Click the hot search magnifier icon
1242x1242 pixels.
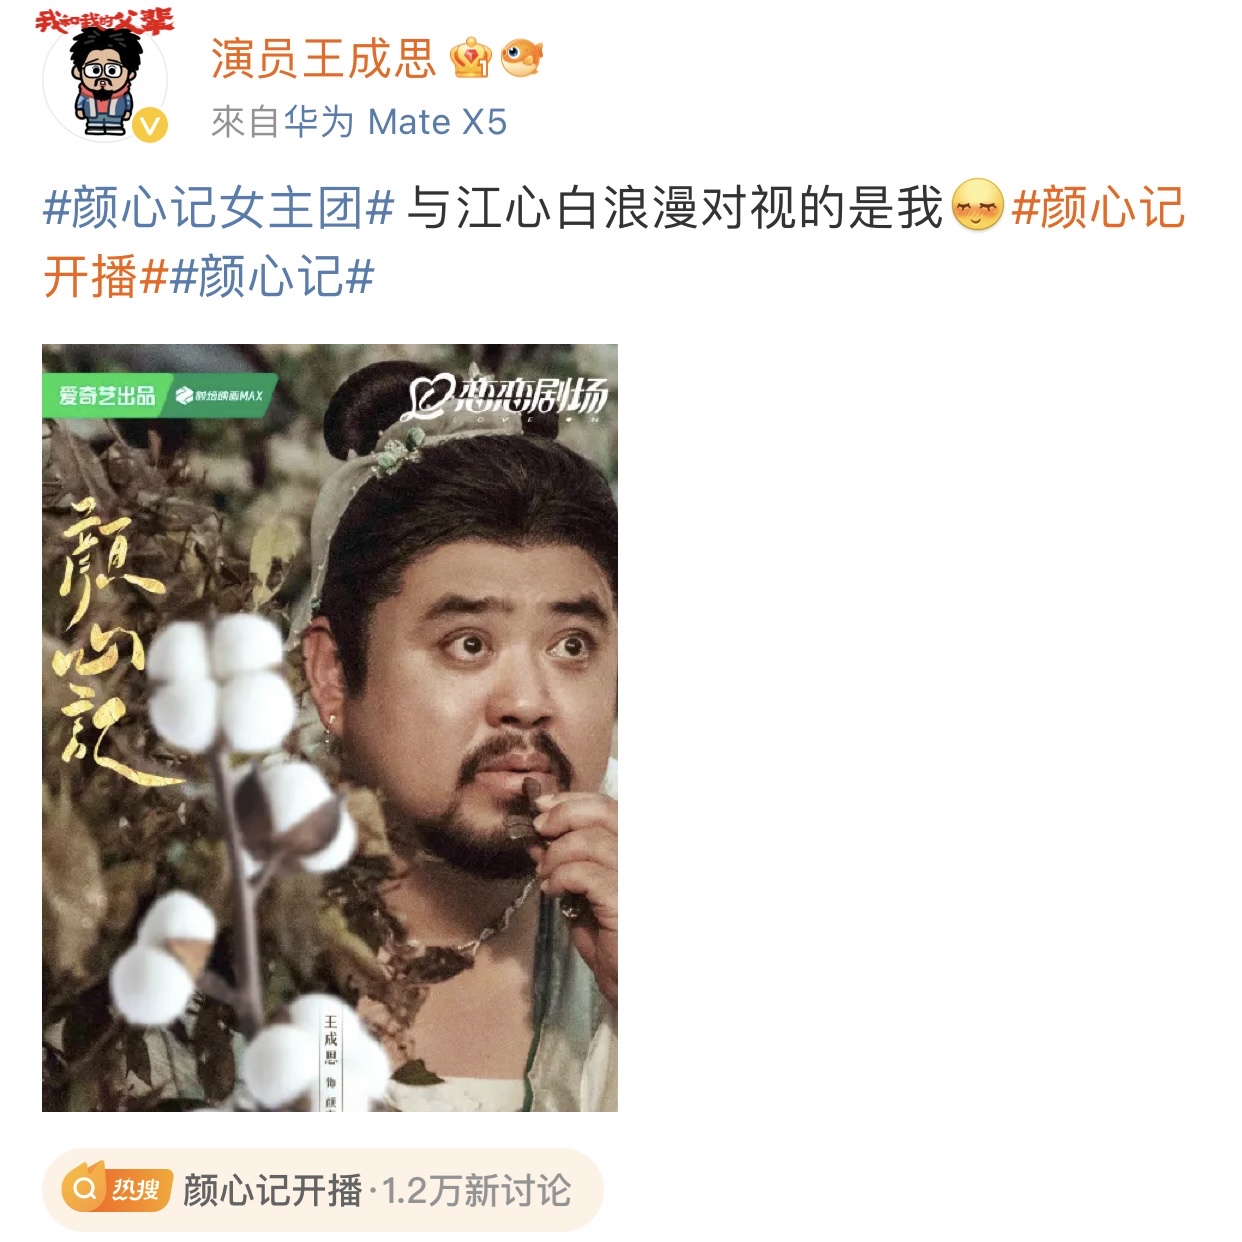click(85, 1188)
